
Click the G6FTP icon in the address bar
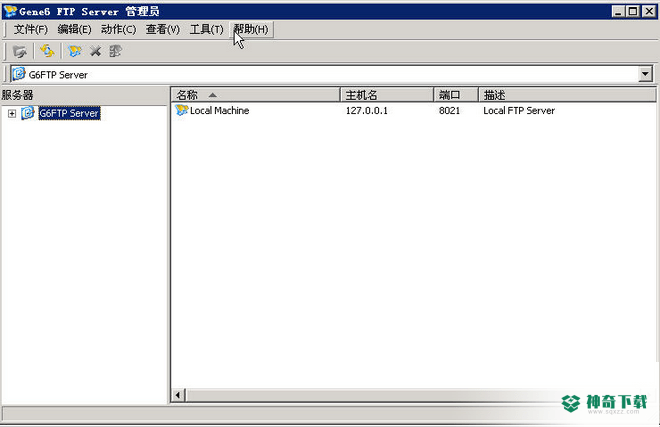[19, 74]
